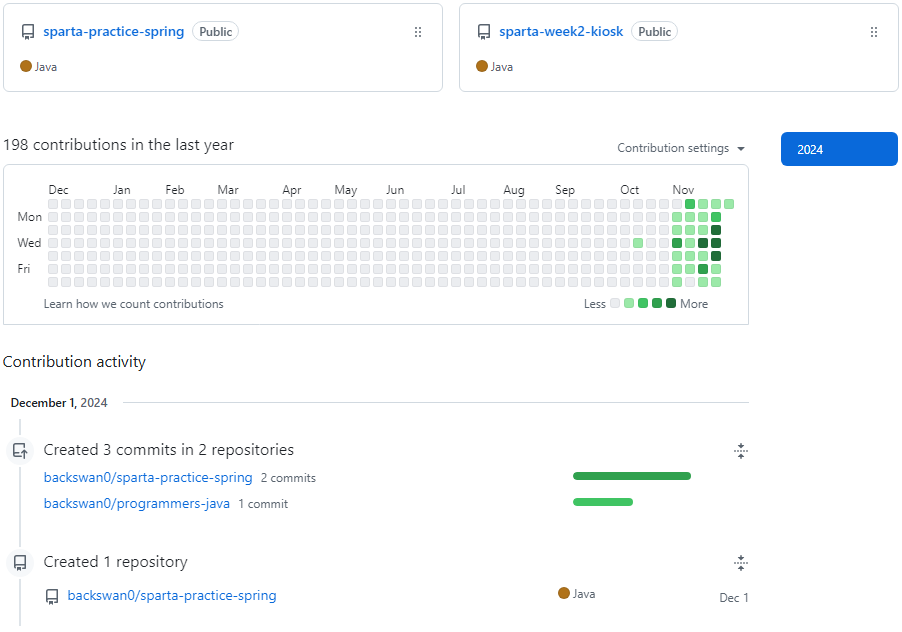Click the light green second legend swatch
902x632 pixels.
pyautogui.click(x=629, y=303)
